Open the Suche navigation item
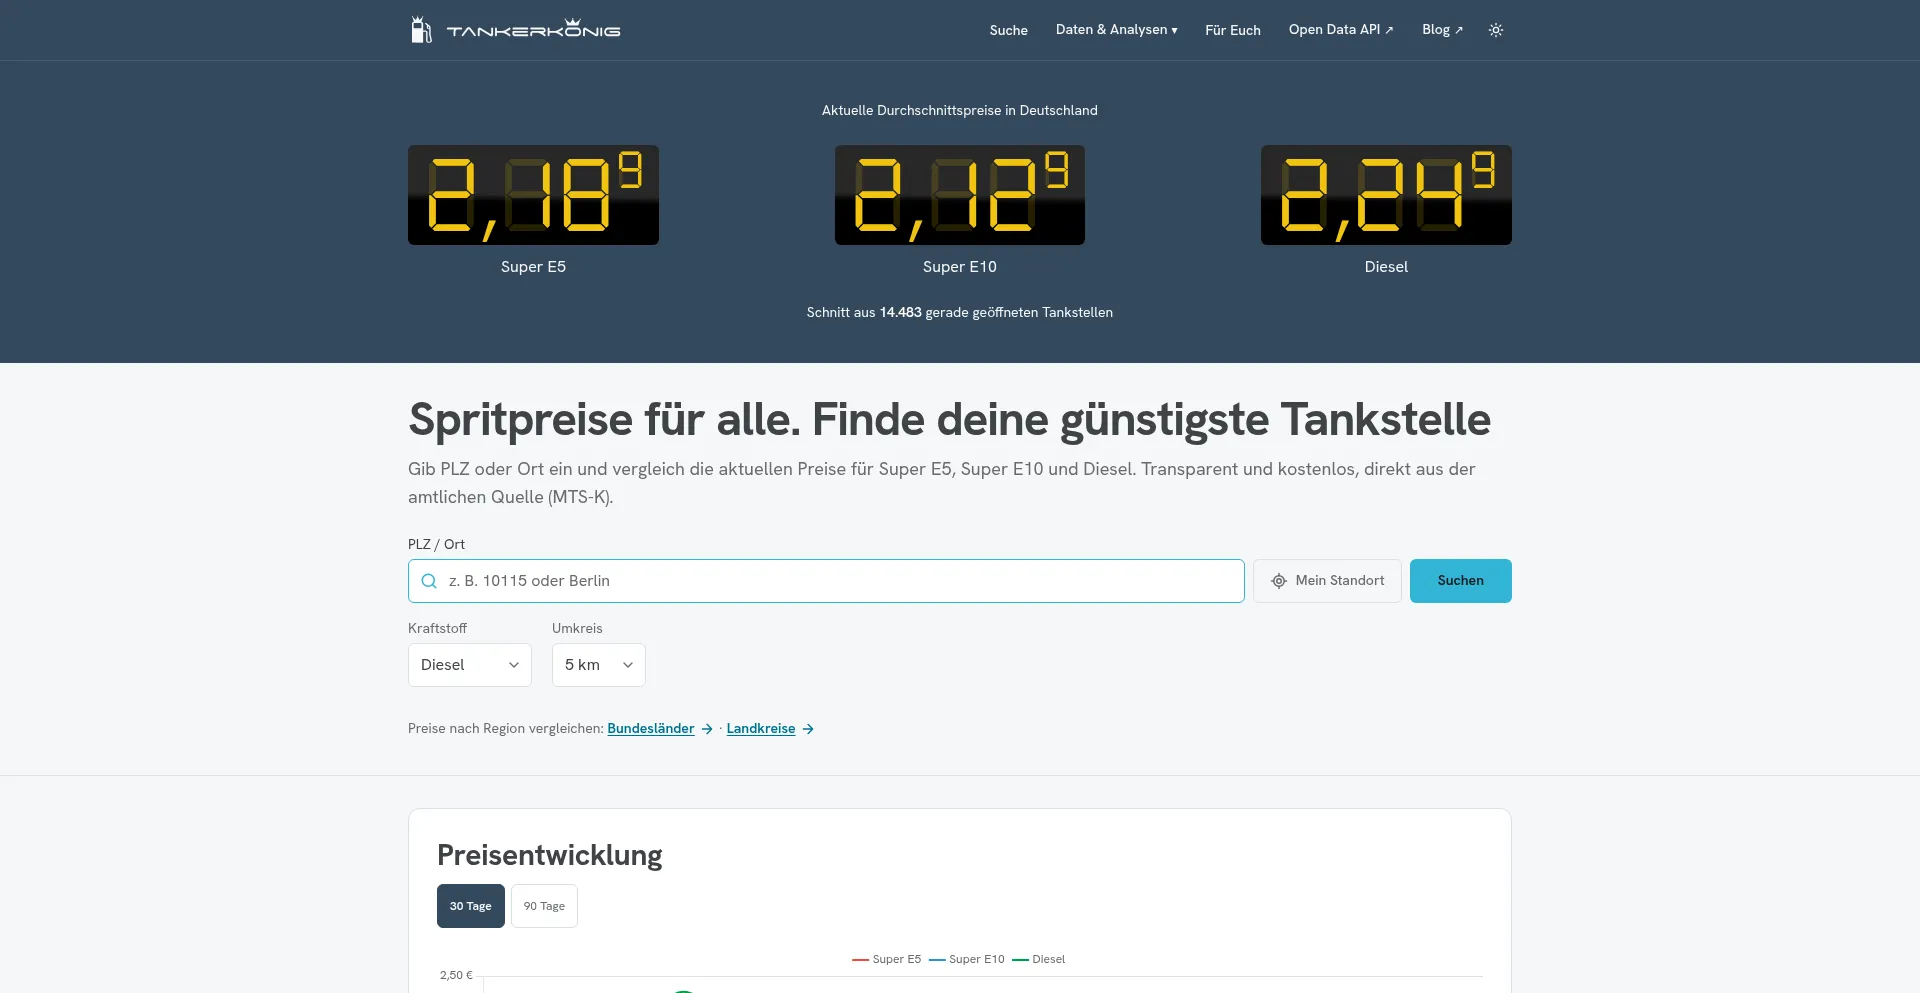 tap(1008, 30)
